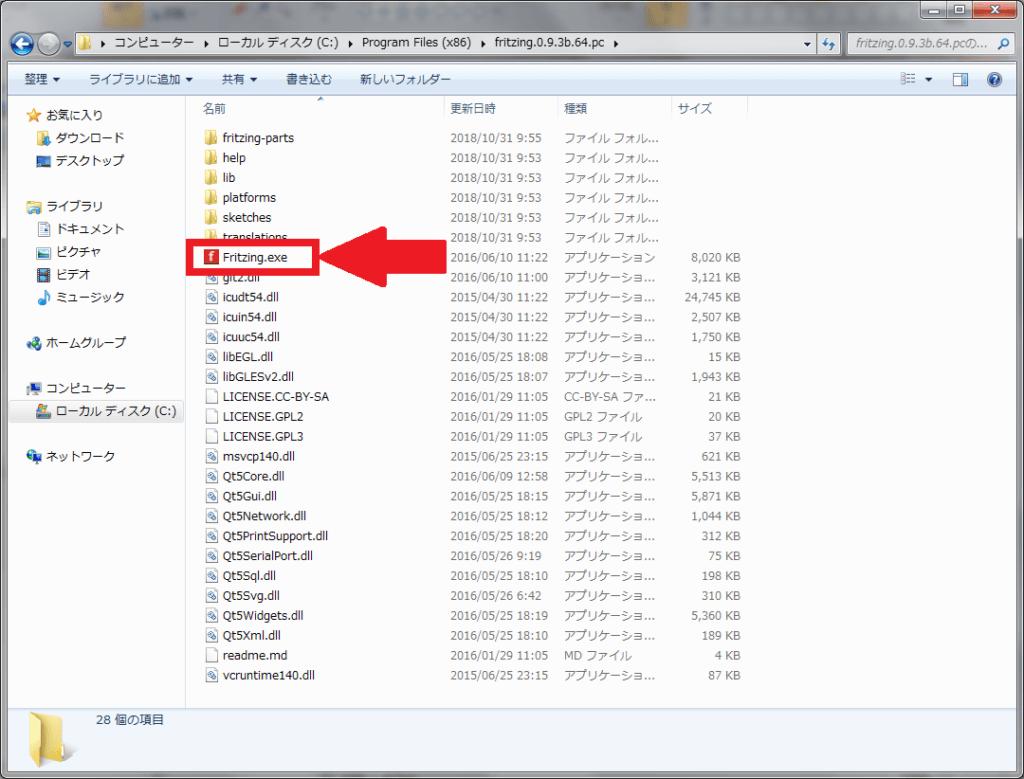
Task: Open the address bar history dropdown arrow
Action: click(x=807, y=44)
